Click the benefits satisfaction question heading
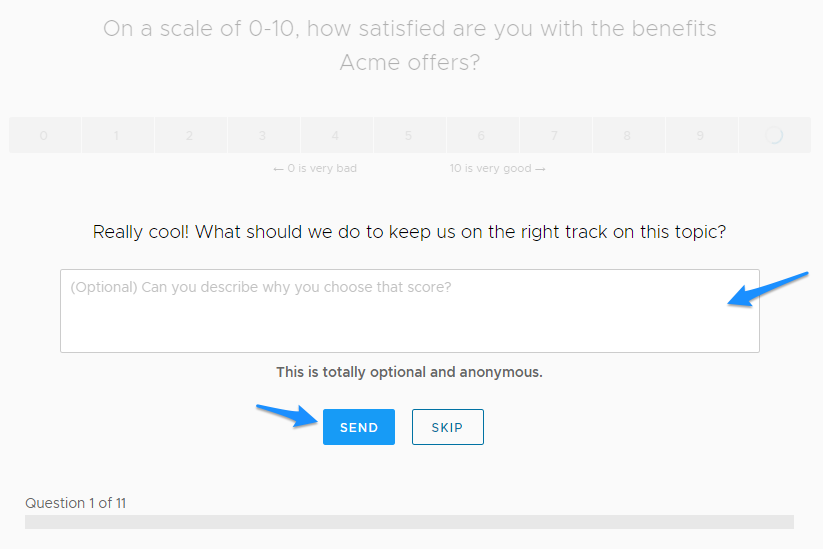823x549 pixels. pos(409,45)
